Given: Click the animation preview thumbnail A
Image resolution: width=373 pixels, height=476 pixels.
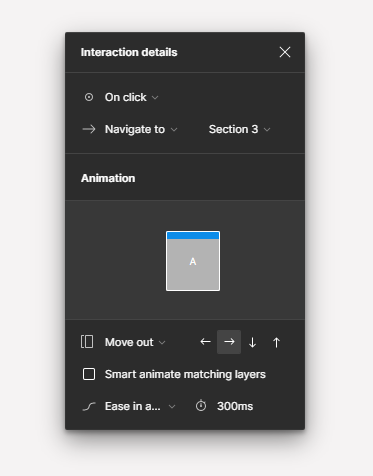Looking at the screenshot, I should [193, 261].
